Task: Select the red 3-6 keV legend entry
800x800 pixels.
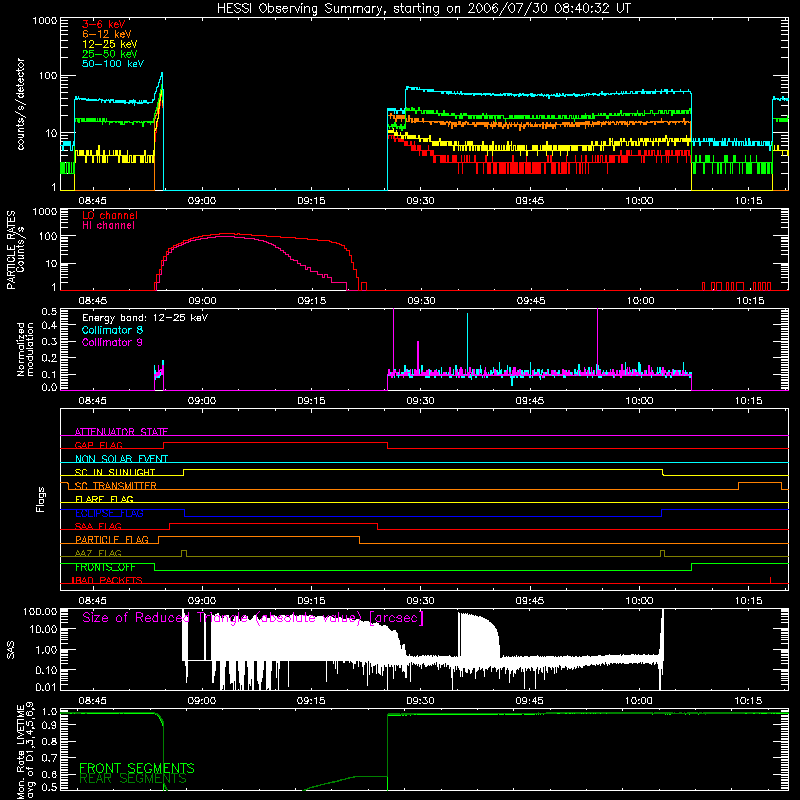Action: (x=103, y=24)
